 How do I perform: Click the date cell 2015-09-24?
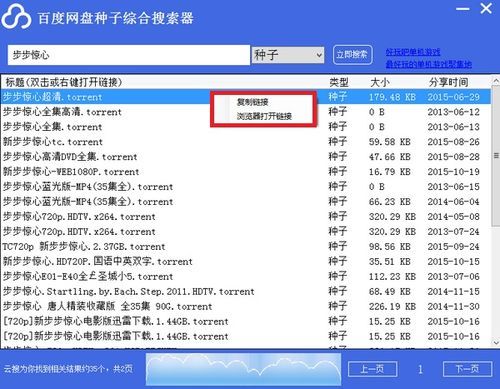pyautogui.click(x=454, y=247)
